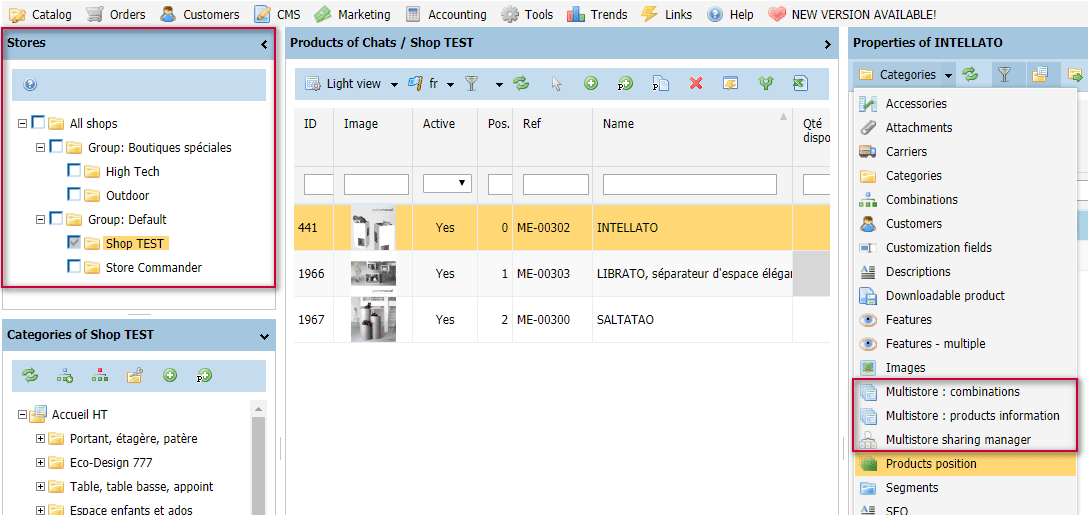The height and width of the screenshot is (515, 1088).
Task: Uncheck the Shop TEST checkbox
Action: (74, 243)
